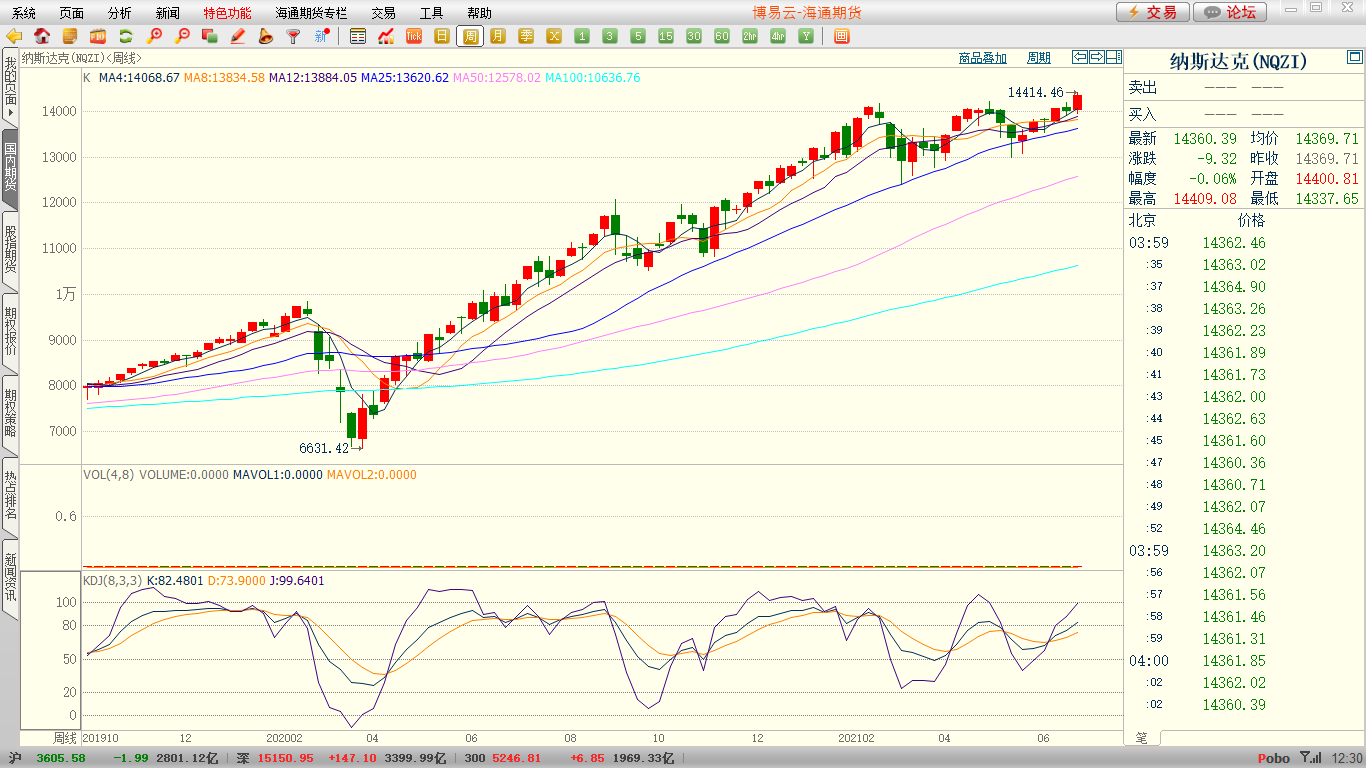
Task: Click the '新' new items icon
Action: pyautogui.click(x=322, y=36)
